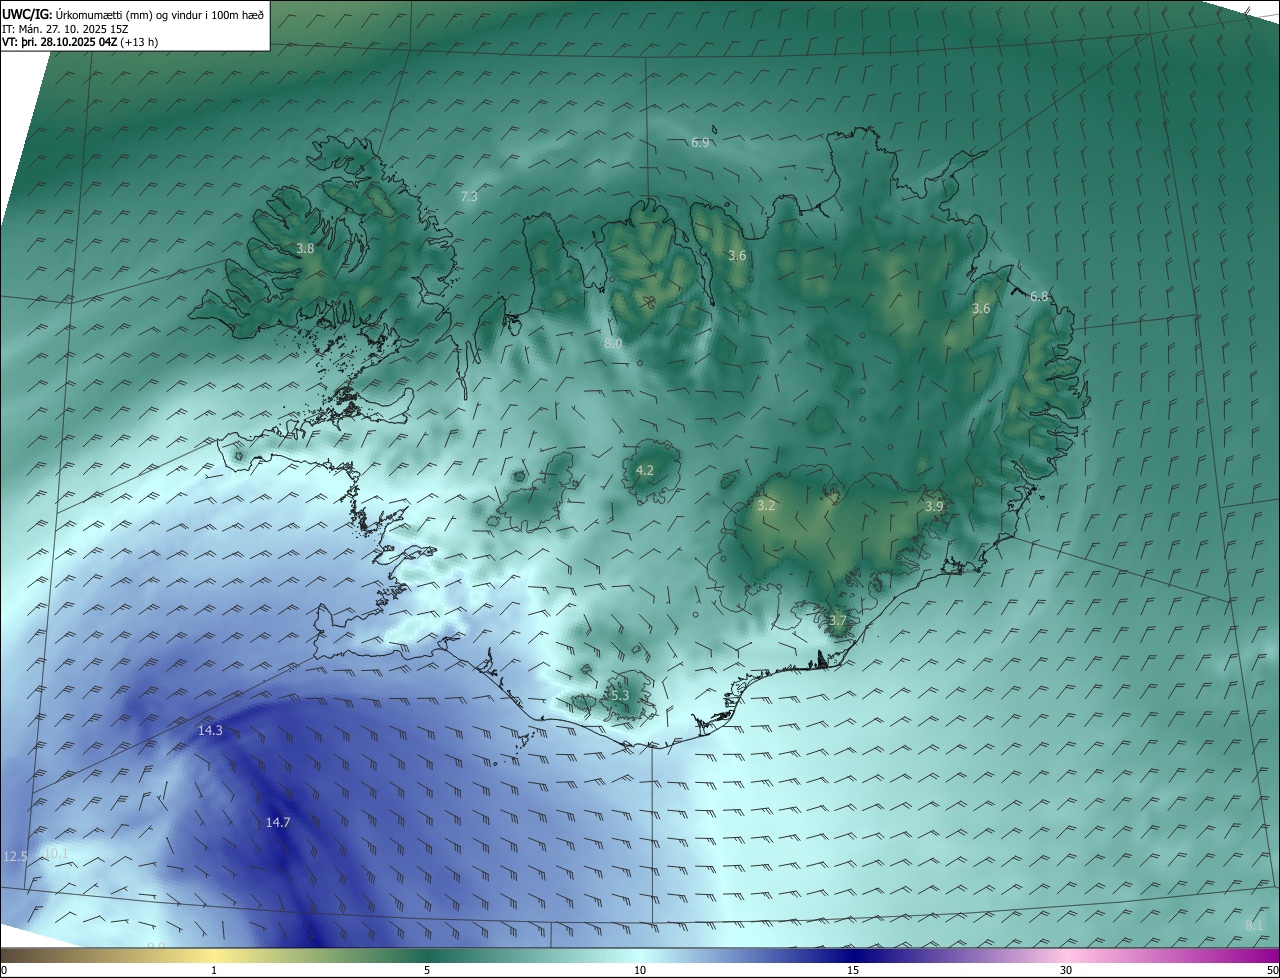Select the 5 mark on the color scale
The width and height of the screenshot is (1280, 978).
pos(427,970)
